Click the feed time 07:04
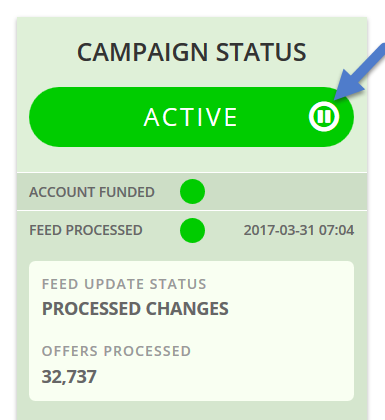The height and width of the screenshot is (420, 385). click(x=336, y=230)
